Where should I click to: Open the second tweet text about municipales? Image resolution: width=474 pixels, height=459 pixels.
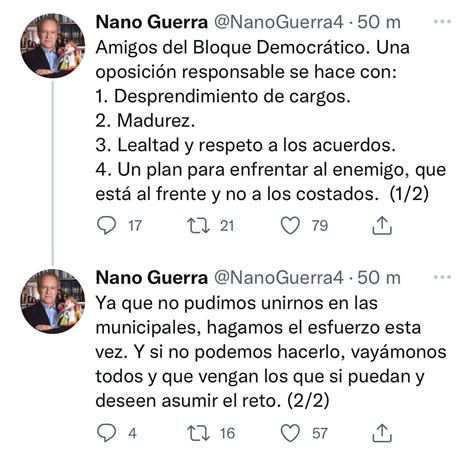coord(271,352)
